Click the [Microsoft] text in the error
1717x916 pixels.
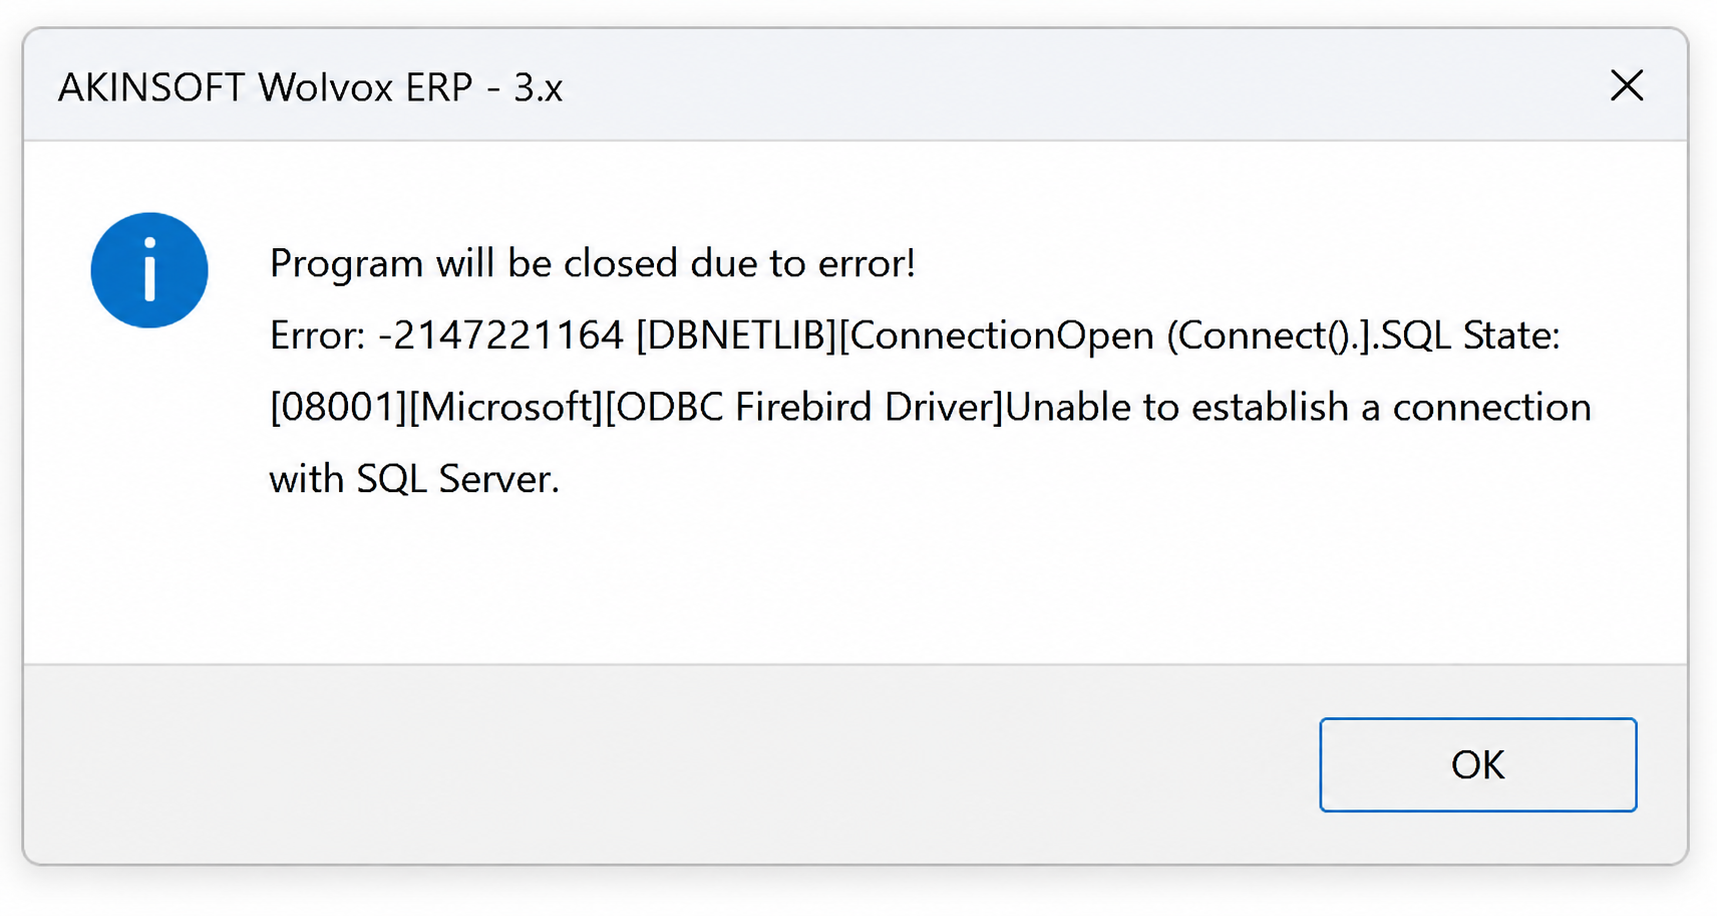point(506,407)
